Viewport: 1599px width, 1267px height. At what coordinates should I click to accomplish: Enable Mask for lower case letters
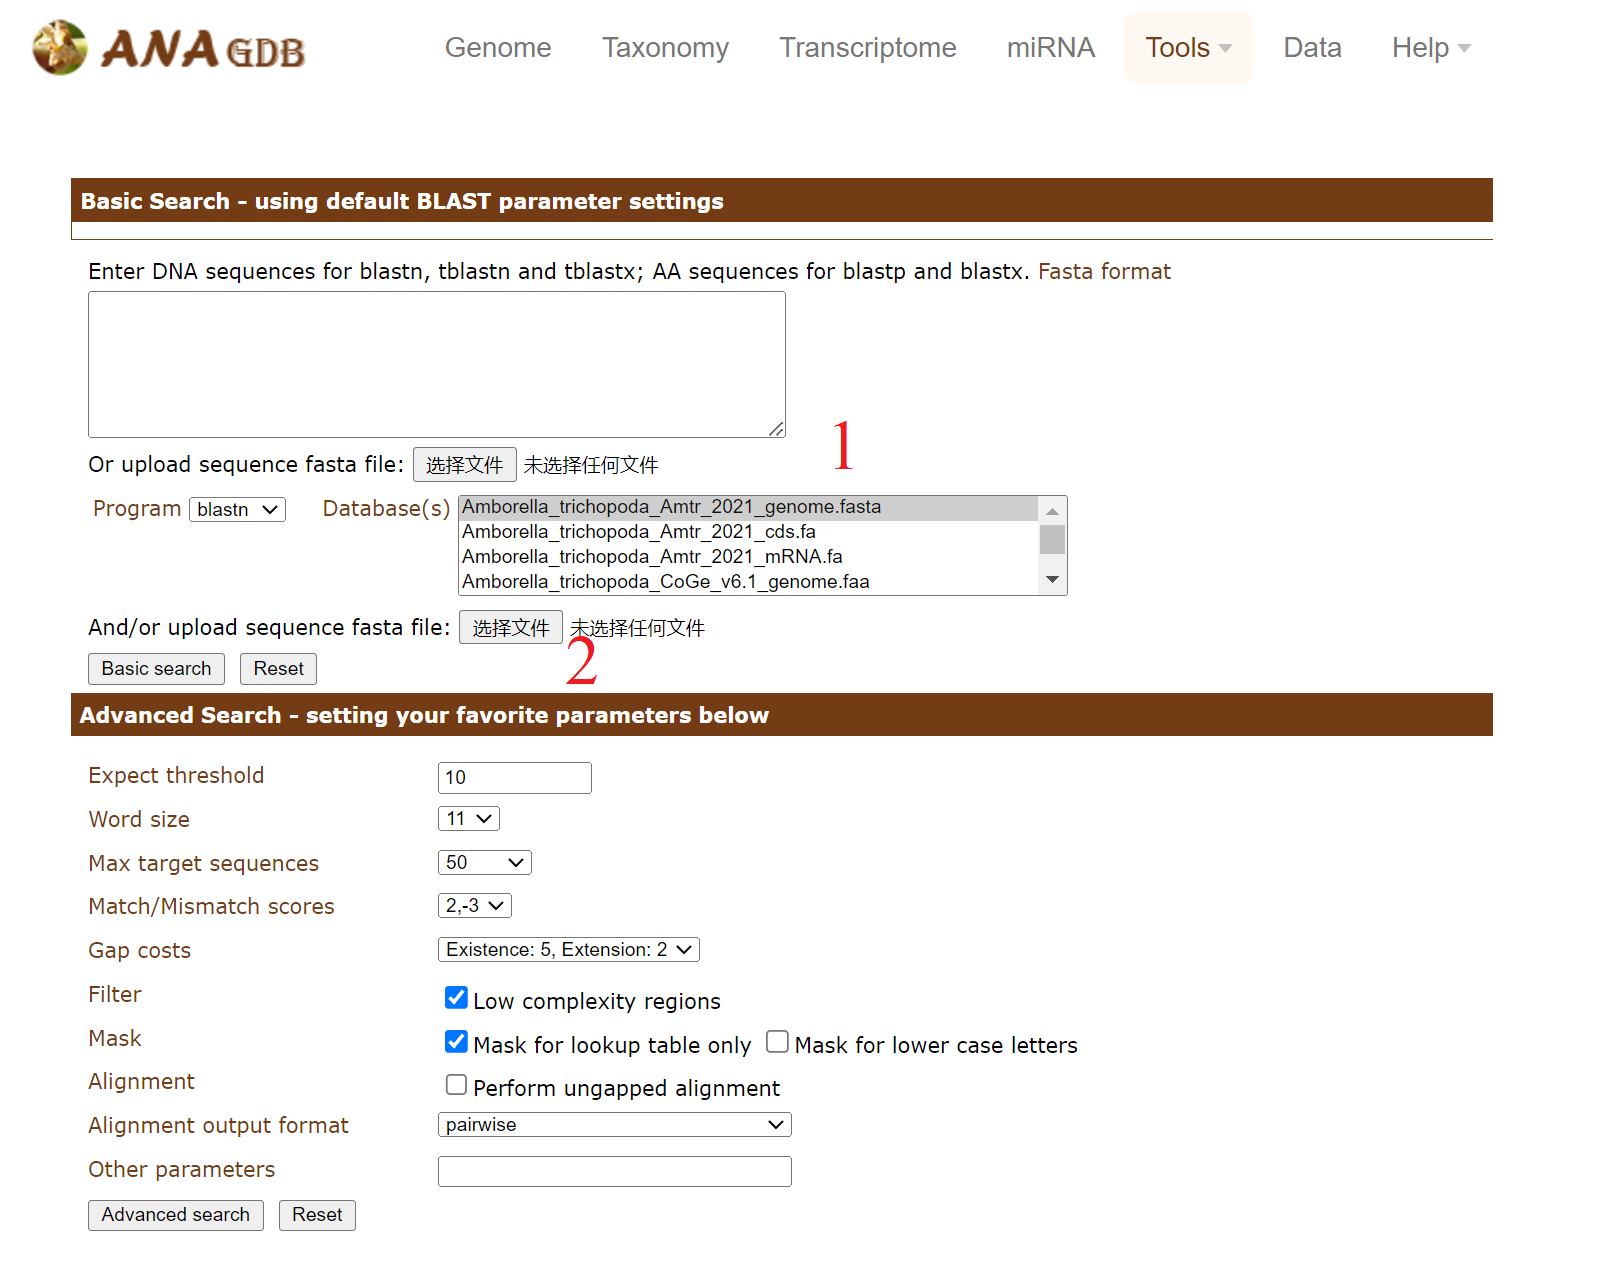777,1042
